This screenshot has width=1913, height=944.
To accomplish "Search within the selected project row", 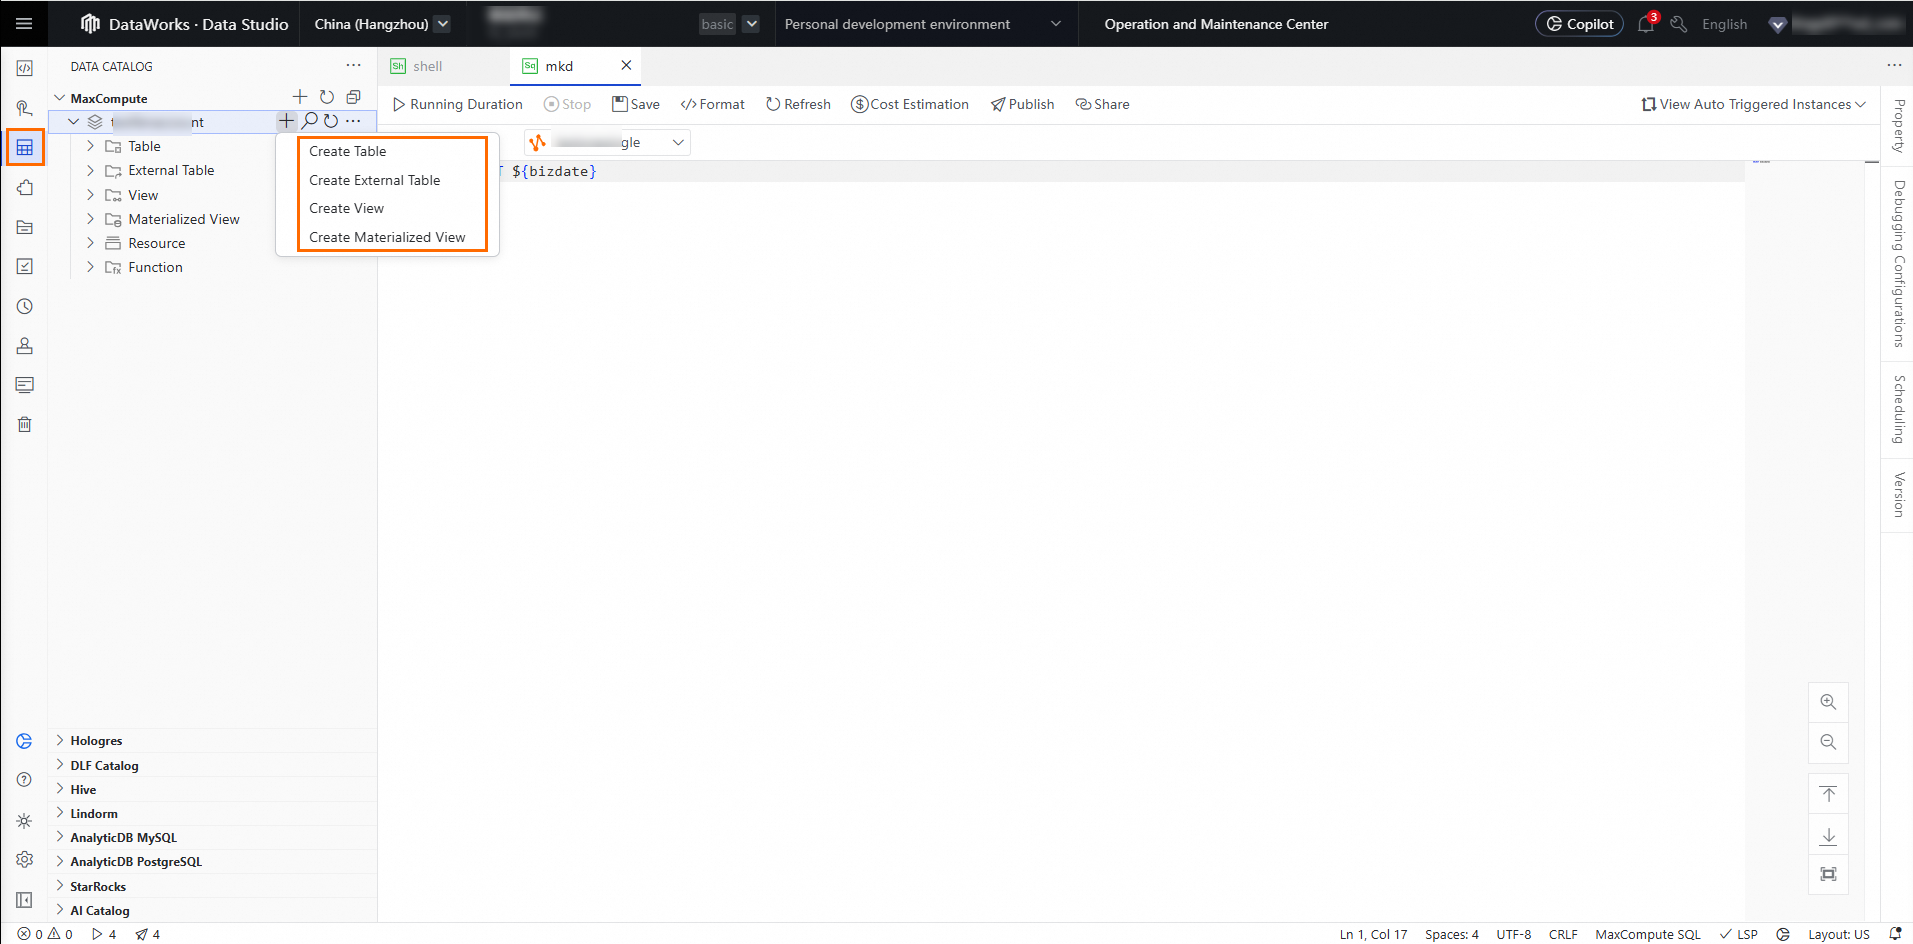I will pos(310,121).
